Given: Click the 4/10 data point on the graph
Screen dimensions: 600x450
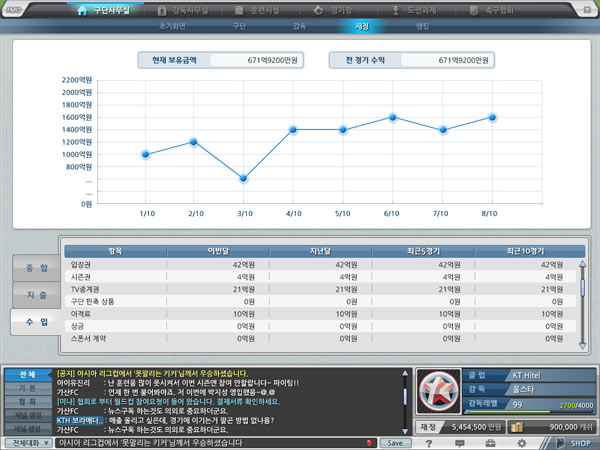Looking at the screenshot, I should pyautogui.click(x=293, y=130).
